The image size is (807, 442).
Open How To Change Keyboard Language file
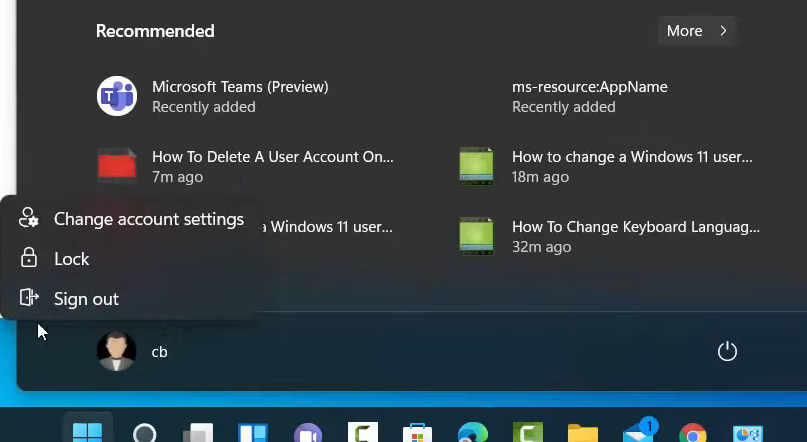(x=635, y=236)
